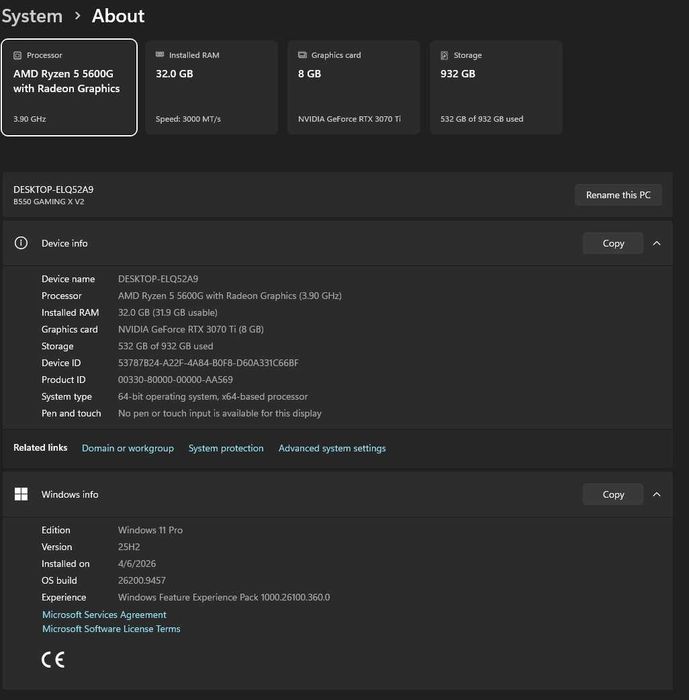Click the Installed RAM card memory icon
The image size is (689, 700).
[160, 54]
